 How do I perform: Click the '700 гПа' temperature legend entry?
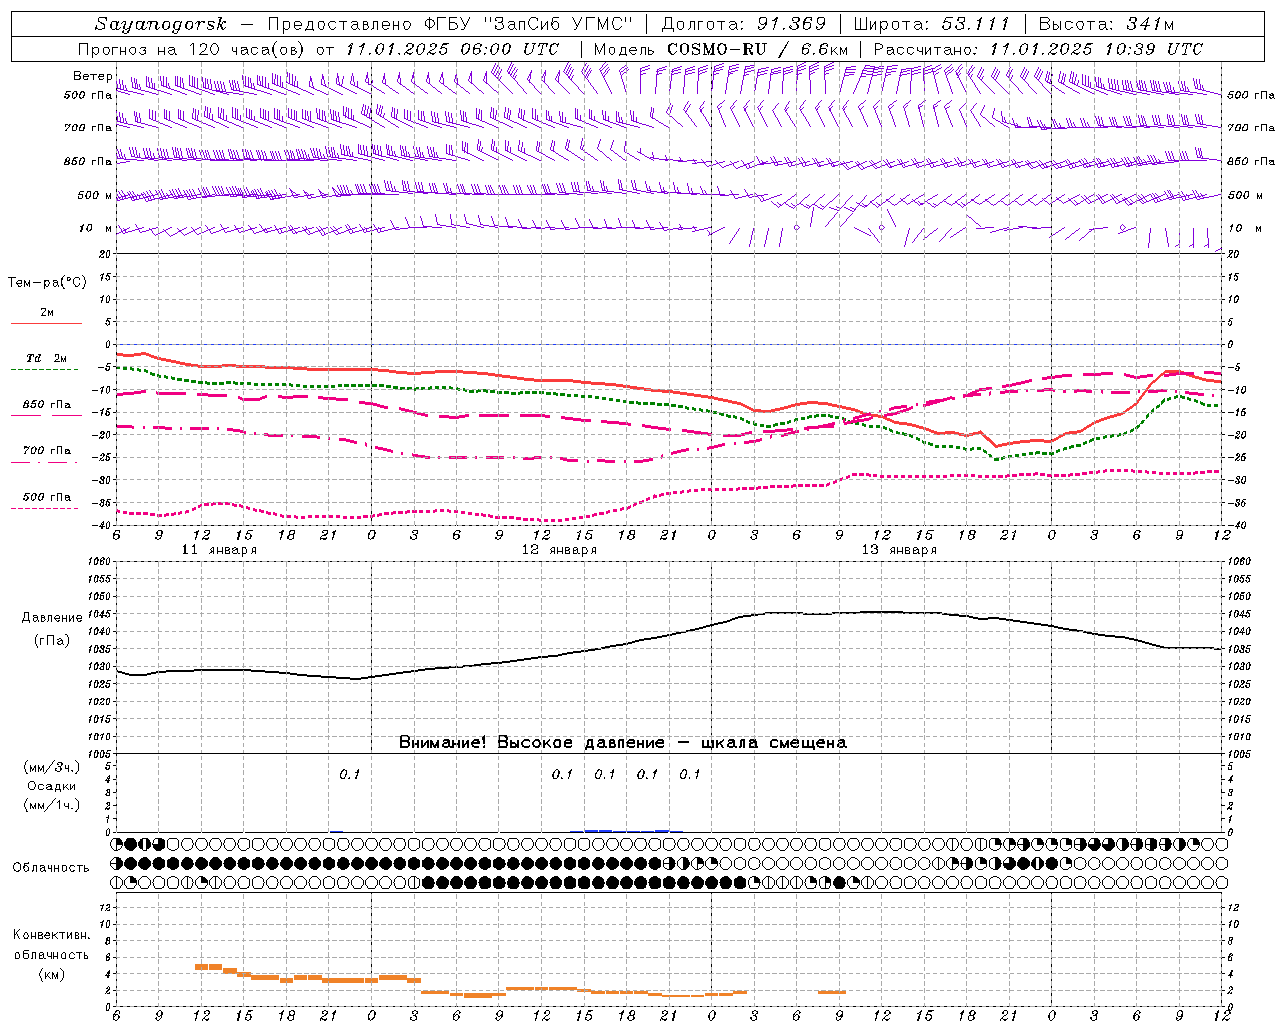[x=47, y=451]
